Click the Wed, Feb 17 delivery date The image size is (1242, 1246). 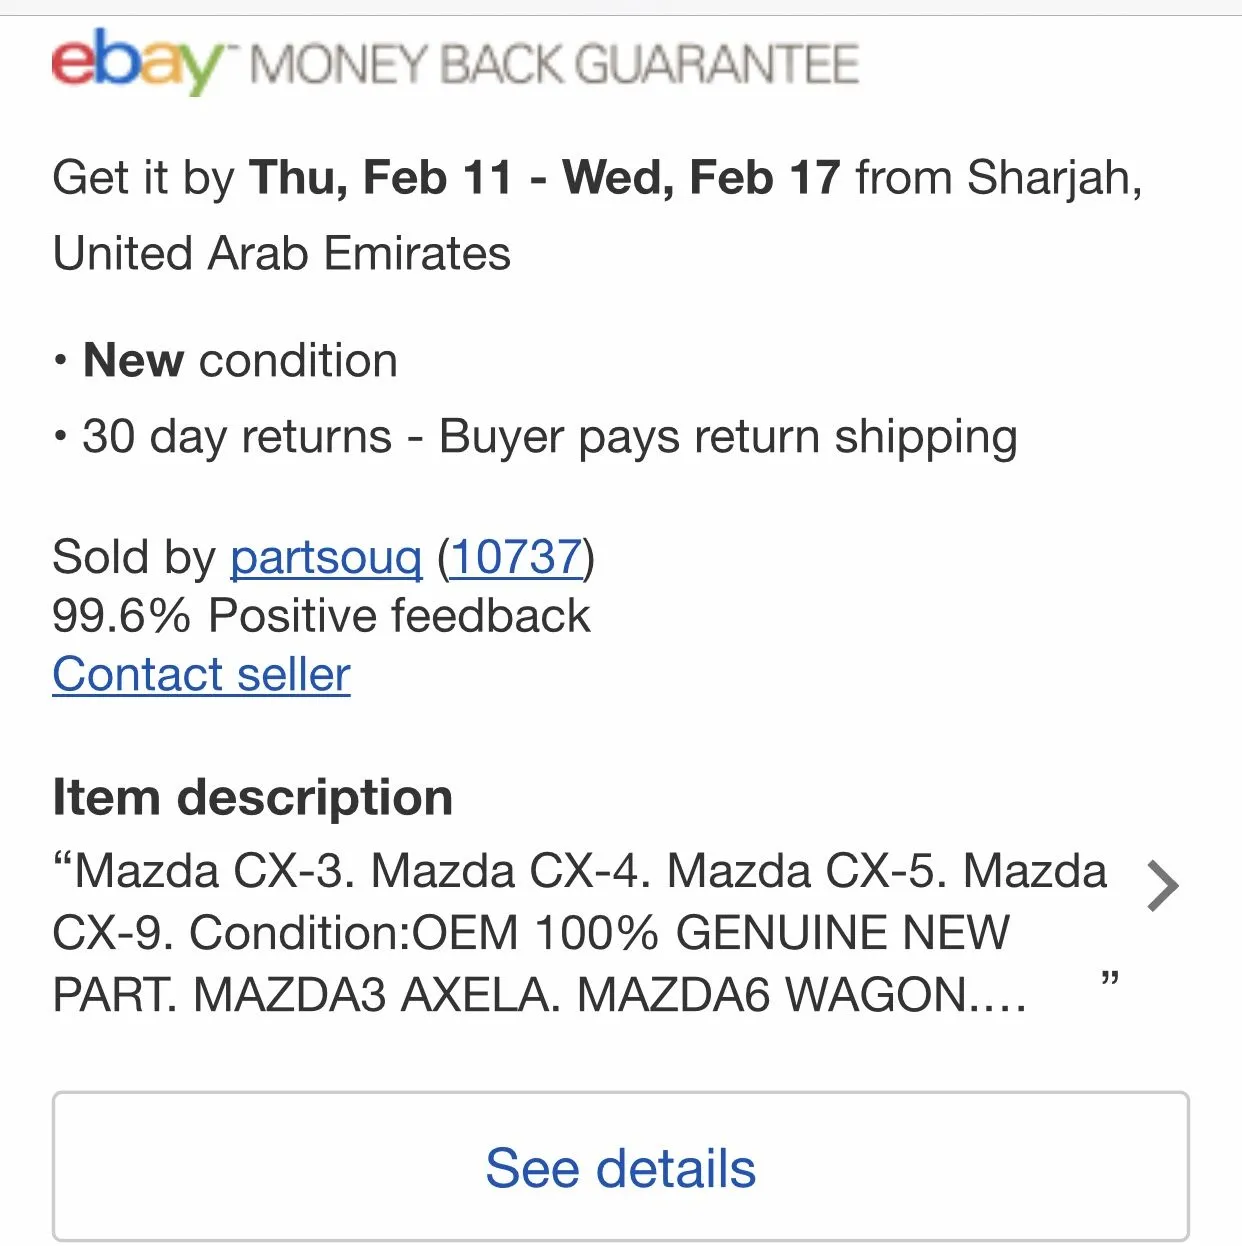pos(700,178)
